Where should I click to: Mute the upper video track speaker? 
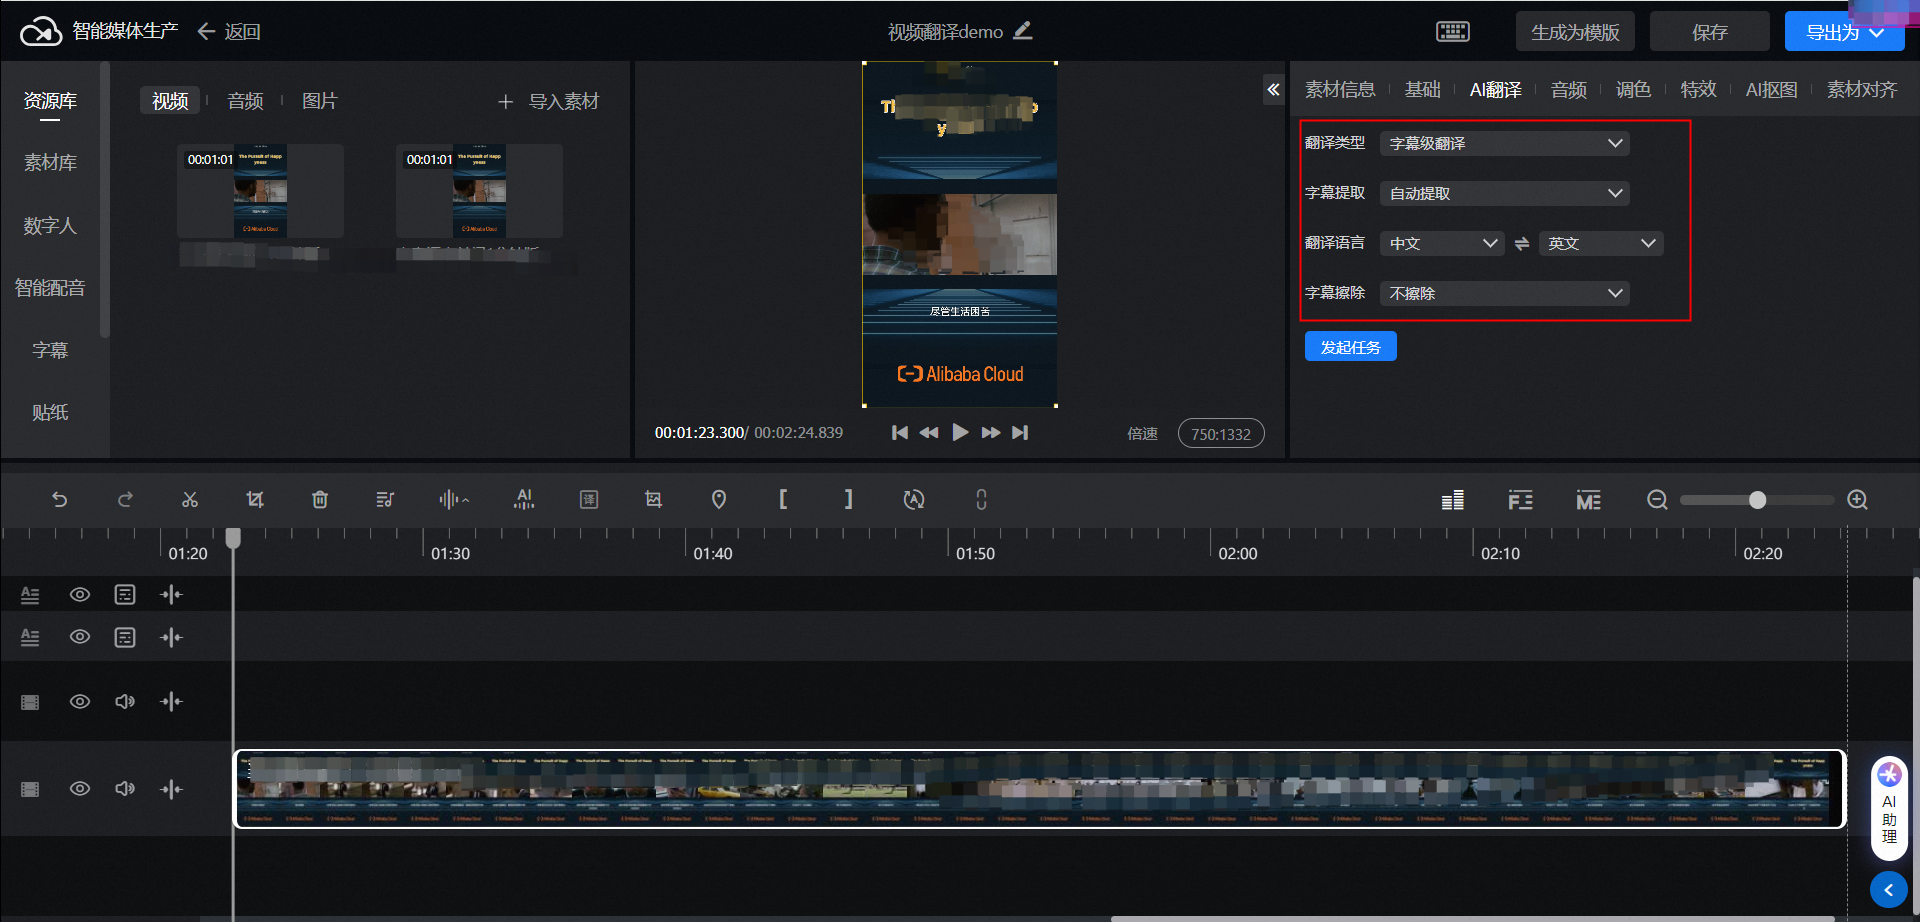pyautogui.click(x=125, y=701)
